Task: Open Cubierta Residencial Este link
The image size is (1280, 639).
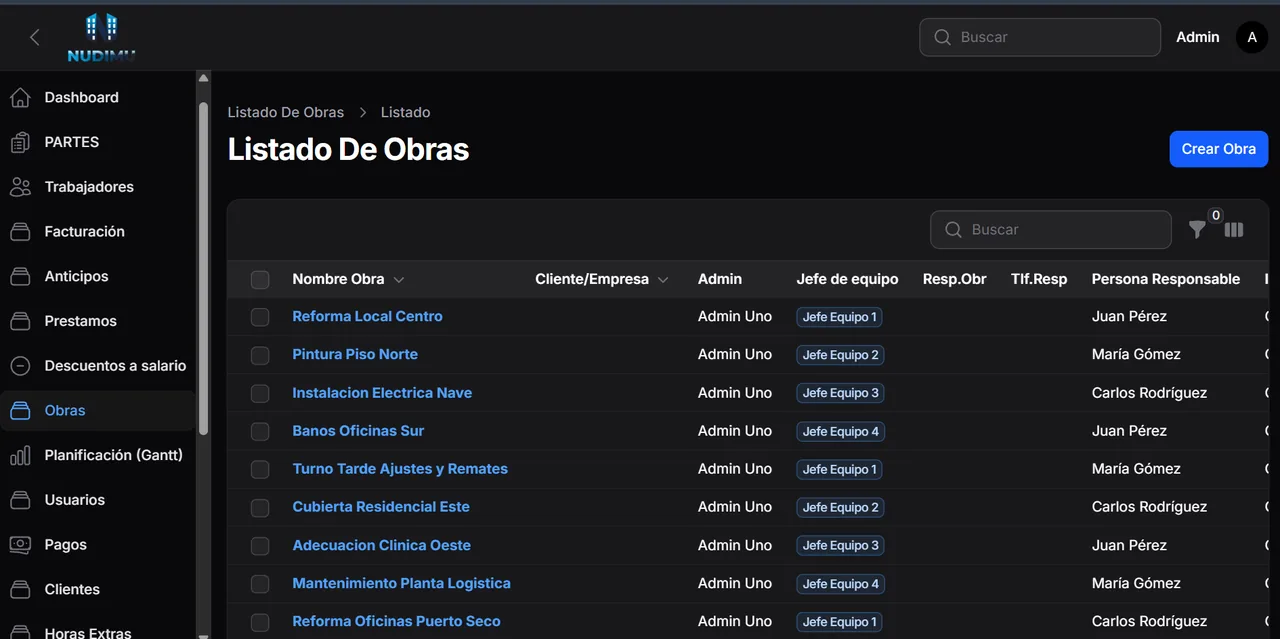Action: (381, 507)
